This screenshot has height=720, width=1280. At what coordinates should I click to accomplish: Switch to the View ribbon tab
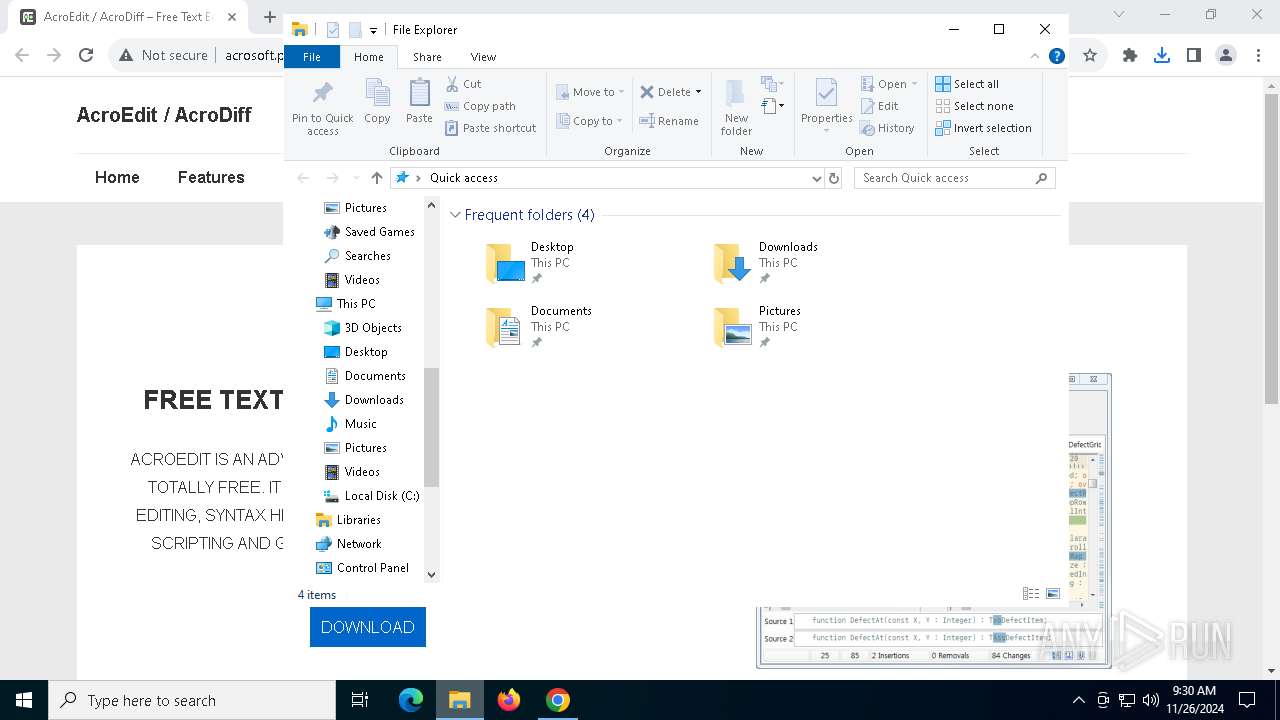483,57
